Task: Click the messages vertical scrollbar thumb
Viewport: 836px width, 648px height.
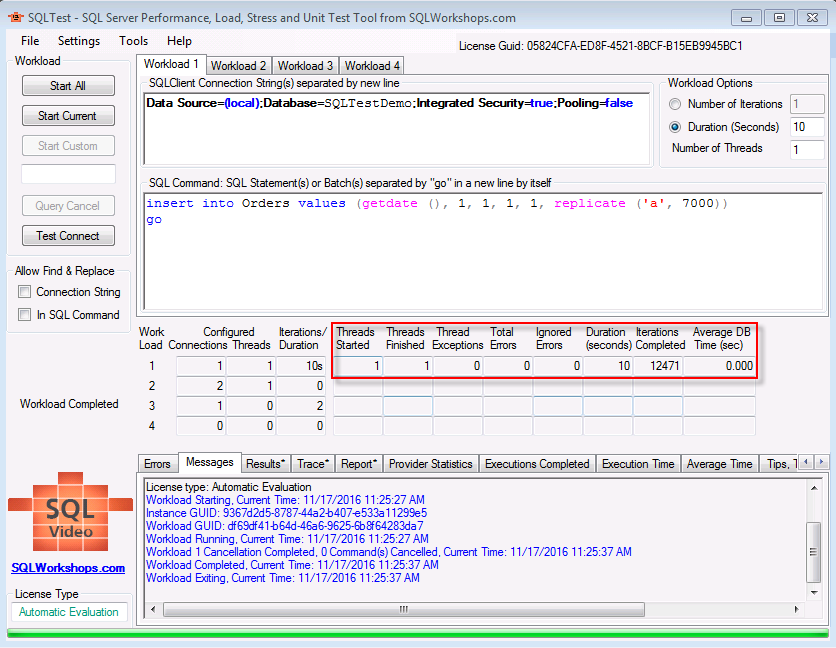Action: tap(814, 553)
